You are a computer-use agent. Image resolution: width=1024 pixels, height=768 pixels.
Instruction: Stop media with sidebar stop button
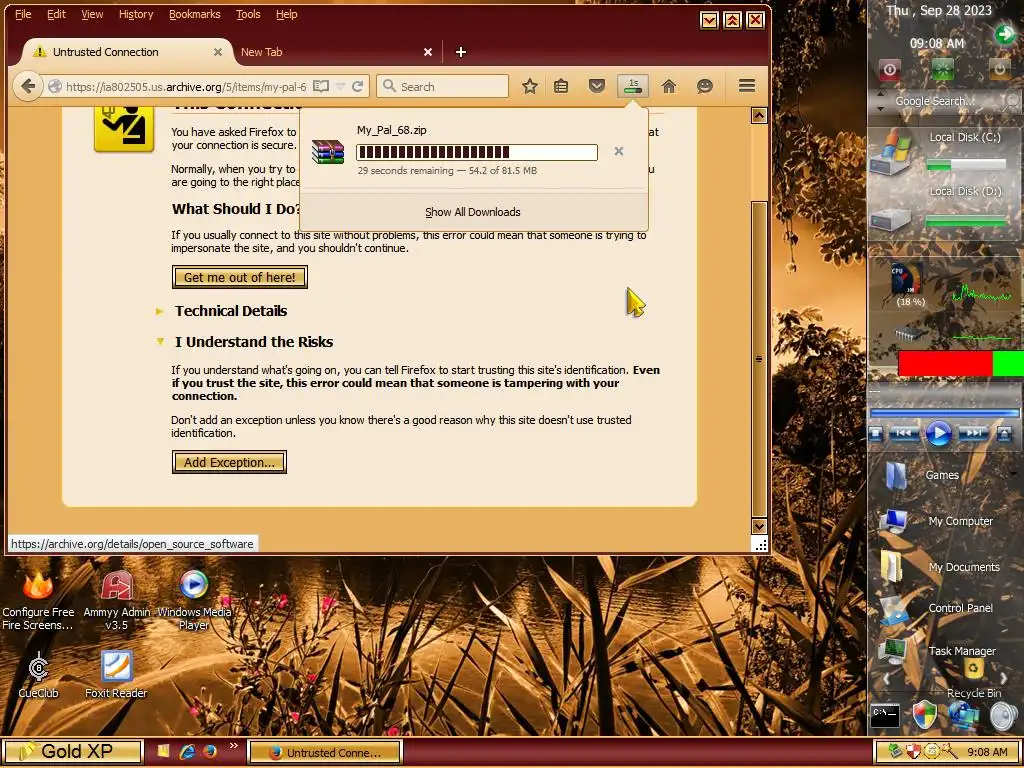(x=876, y=433)
